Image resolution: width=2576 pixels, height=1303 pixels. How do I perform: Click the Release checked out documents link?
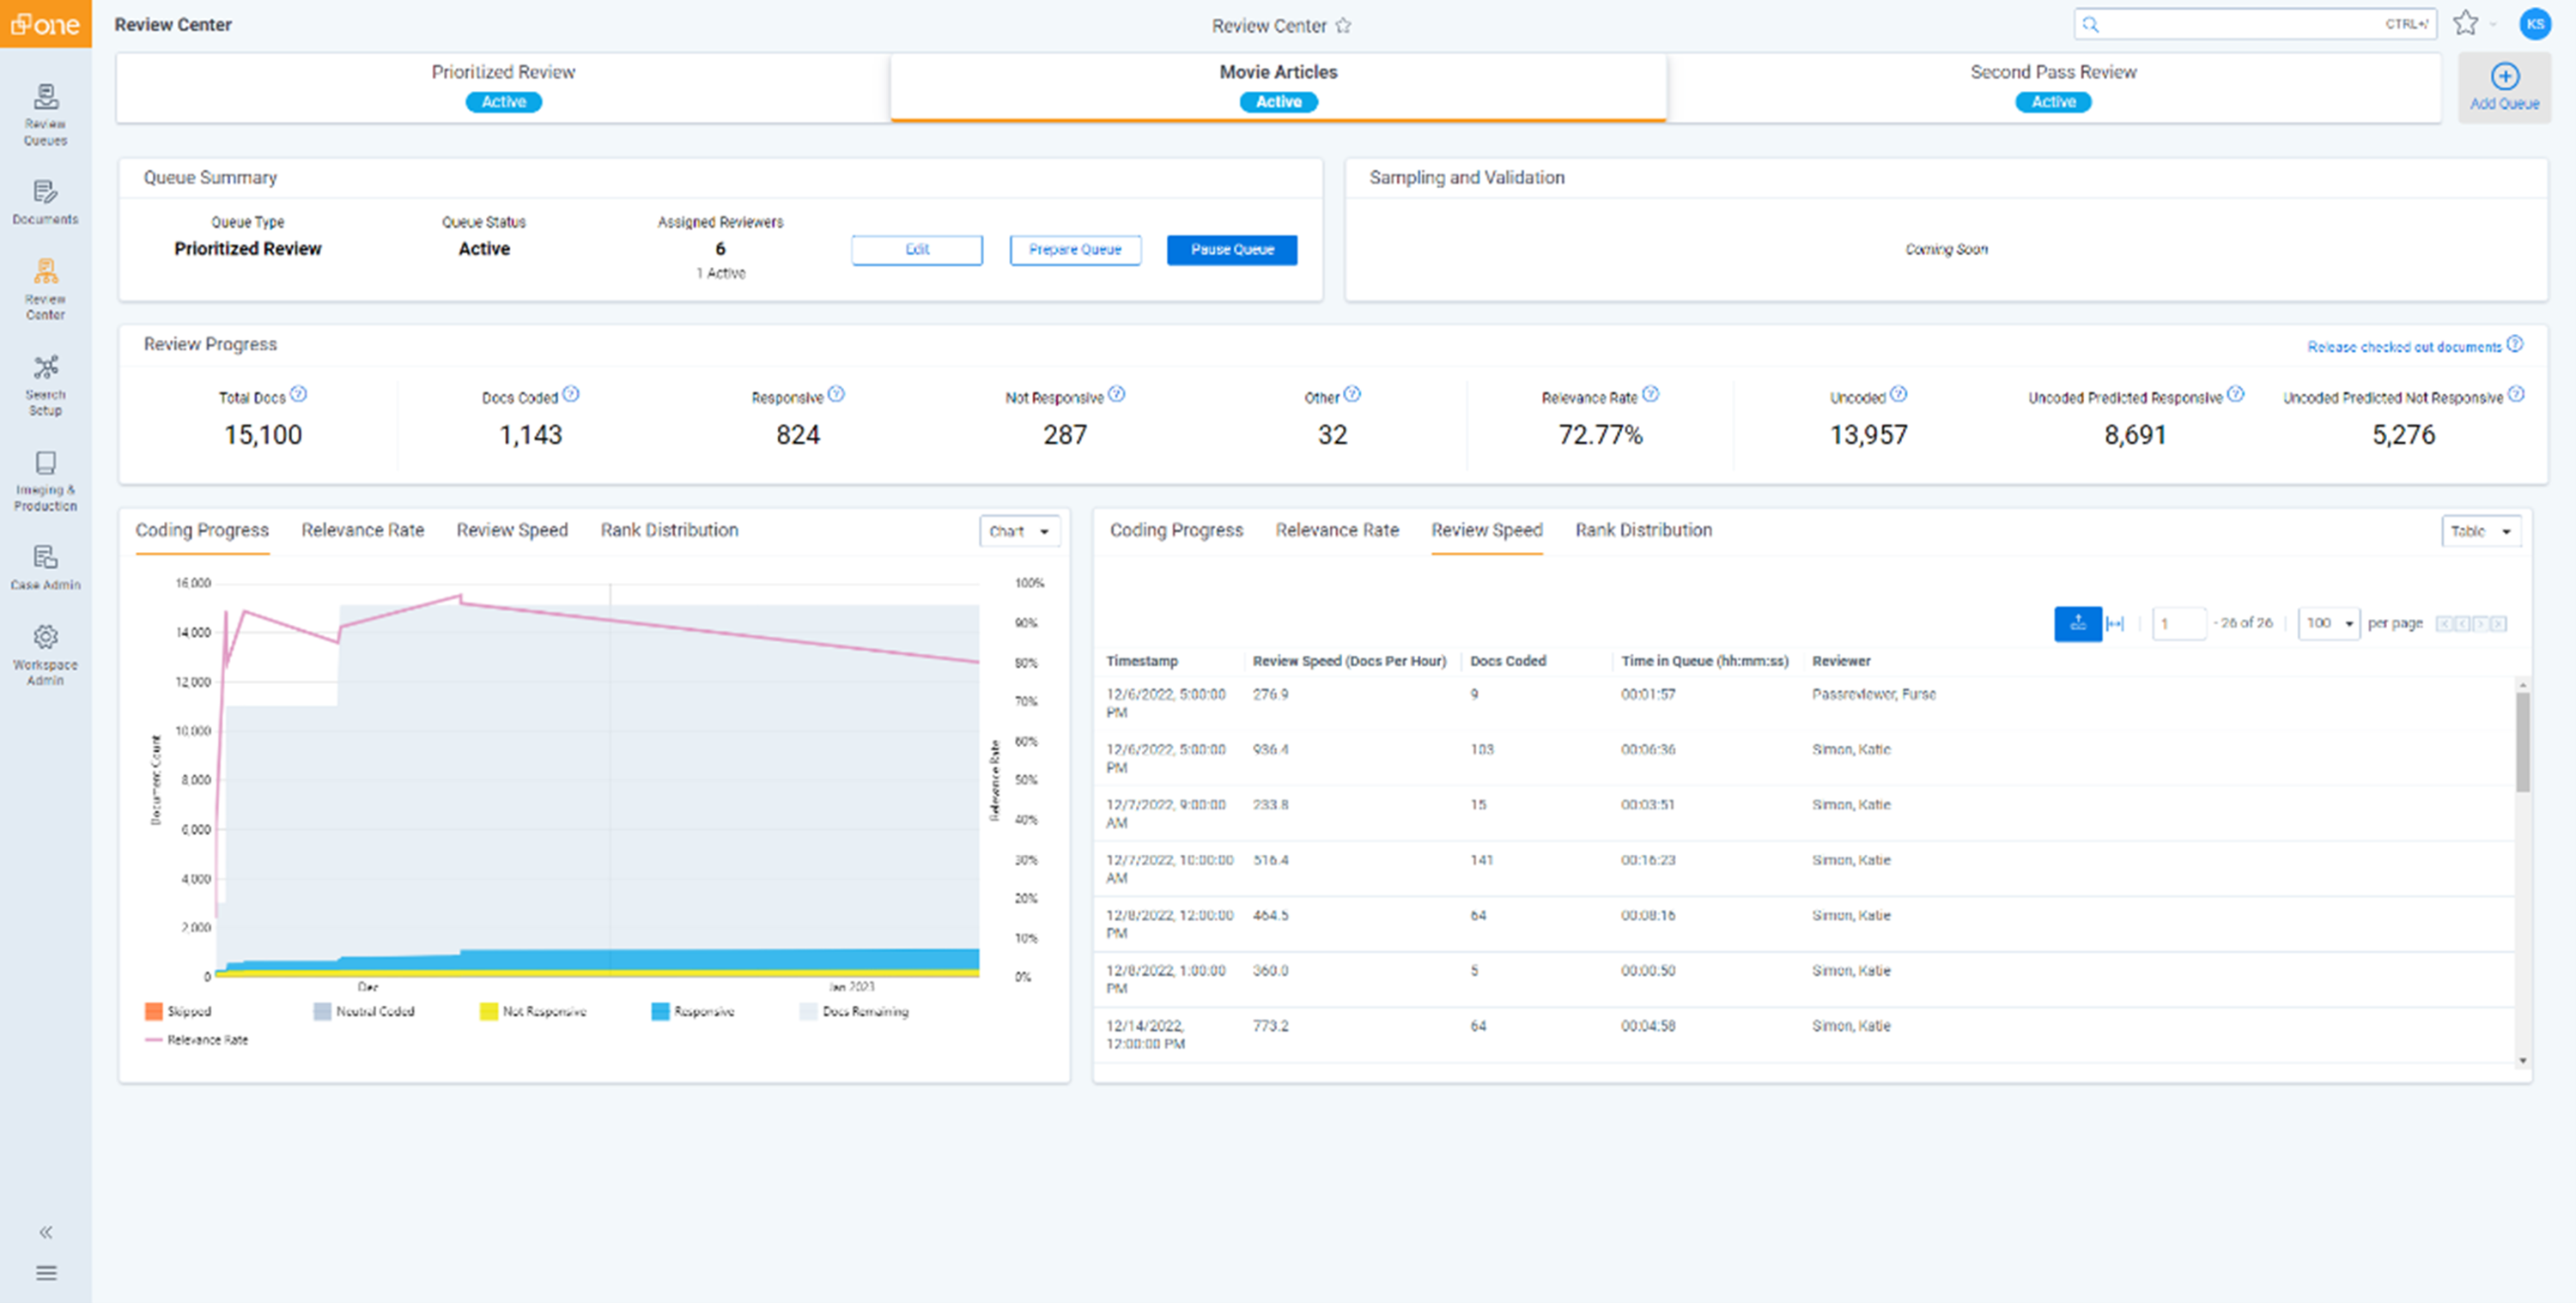(2402, 346)
